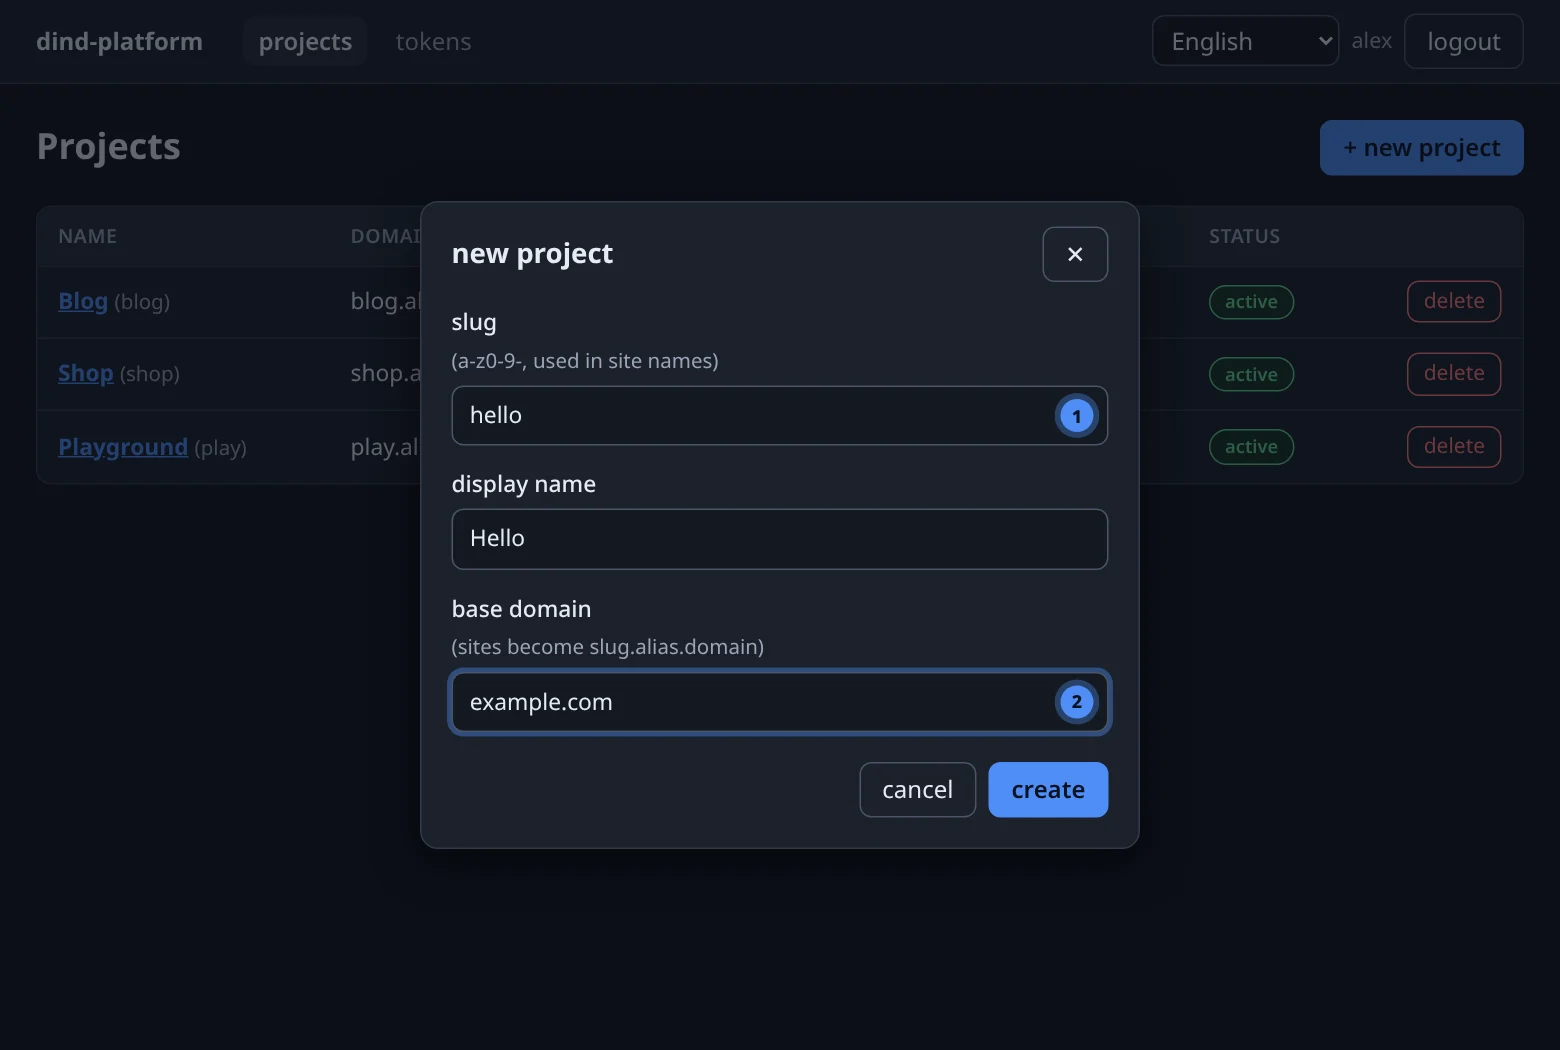Delete the Playground project
Viewport: 1560px width, 1050px height.
pyautogui.click(x=1454, y=446)
